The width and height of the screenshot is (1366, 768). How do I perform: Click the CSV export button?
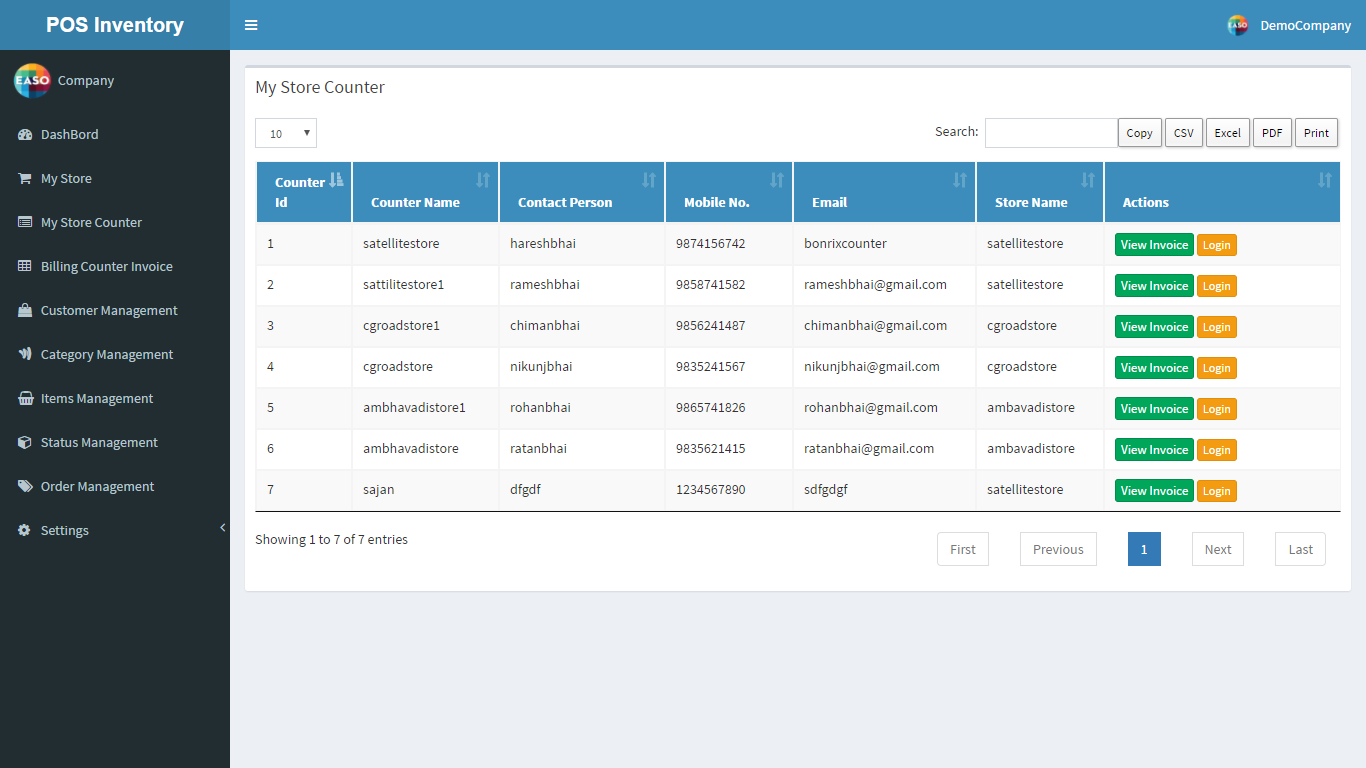point(1184,133)
